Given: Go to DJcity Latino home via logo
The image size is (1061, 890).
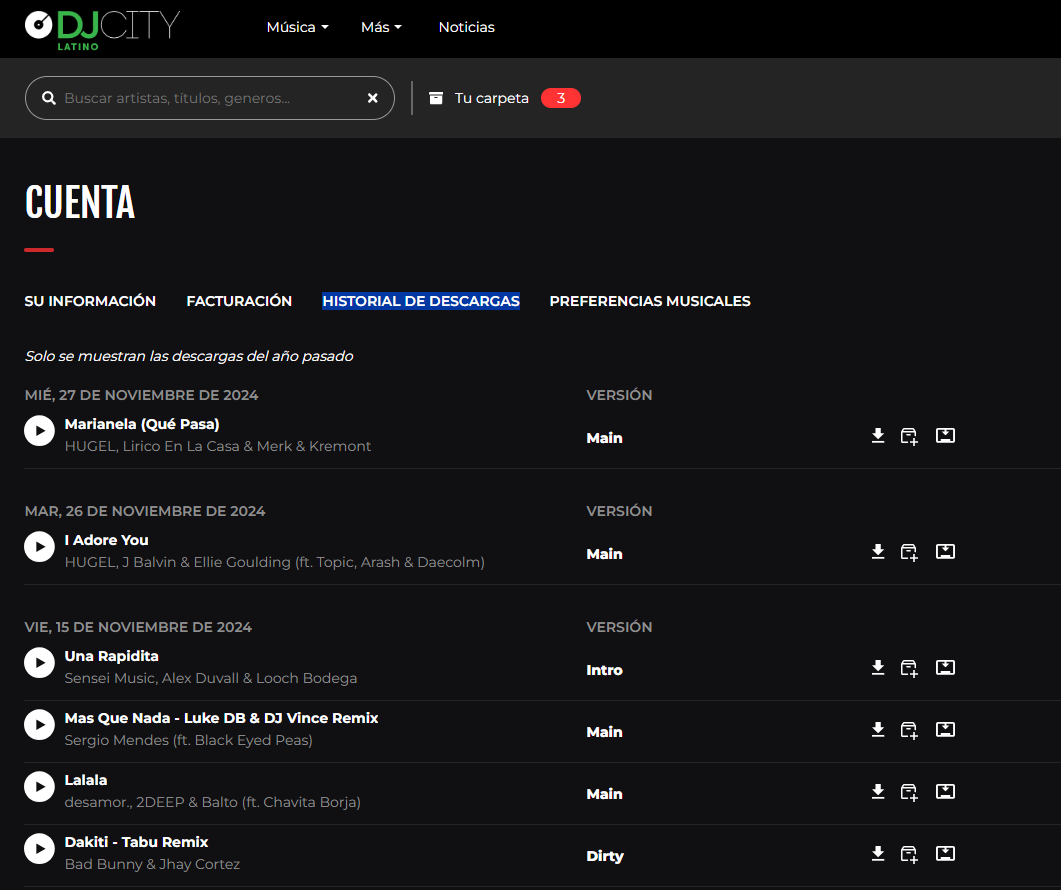Looking at the screenshot, I should pyautogui.click(x=102, y=29).
